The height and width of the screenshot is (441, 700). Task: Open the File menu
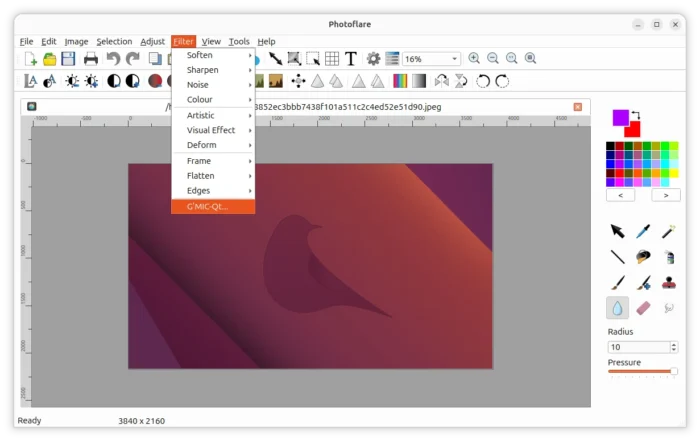point(26,41)
